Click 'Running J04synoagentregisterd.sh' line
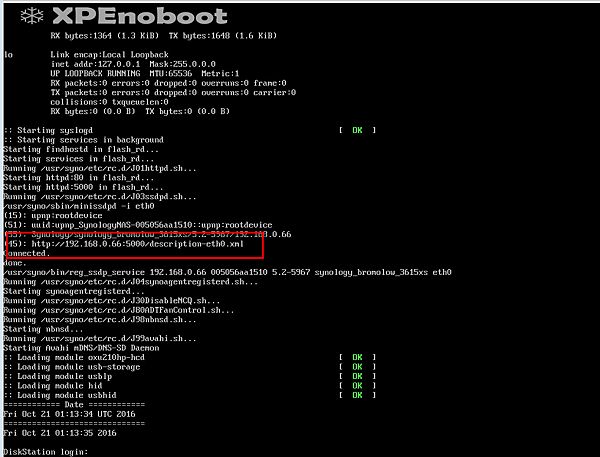The height and width of the screenshot is (457, 600). point(130,282)
